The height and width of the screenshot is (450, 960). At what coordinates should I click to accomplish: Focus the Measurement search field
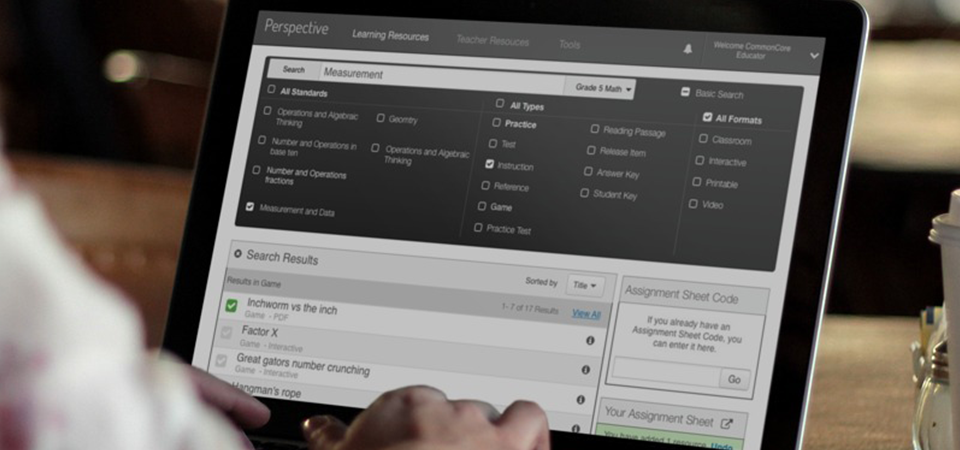(x=442, y=77)
